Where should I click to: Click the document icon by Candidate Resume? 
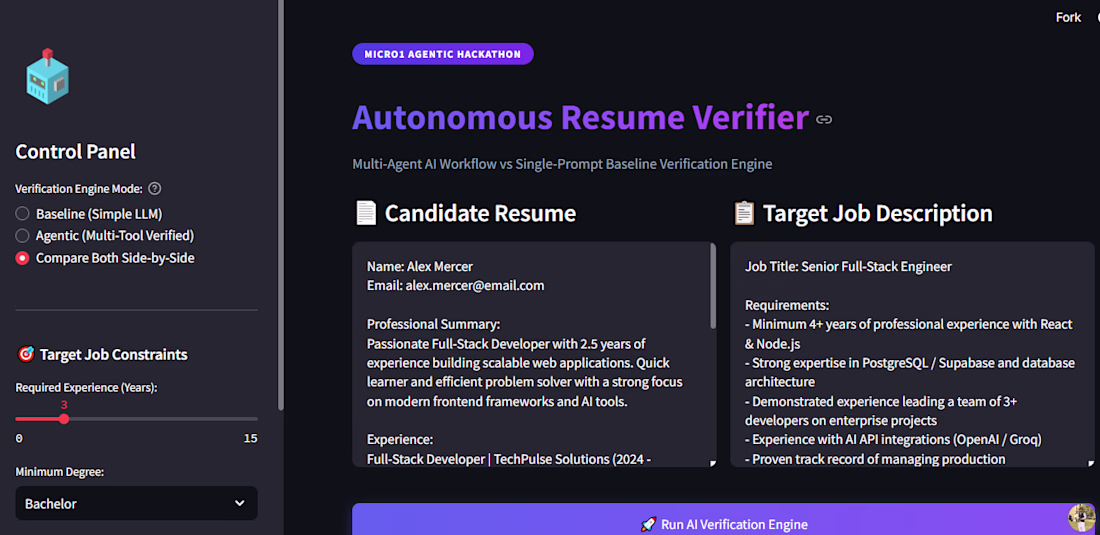click(x=365, y=213)
